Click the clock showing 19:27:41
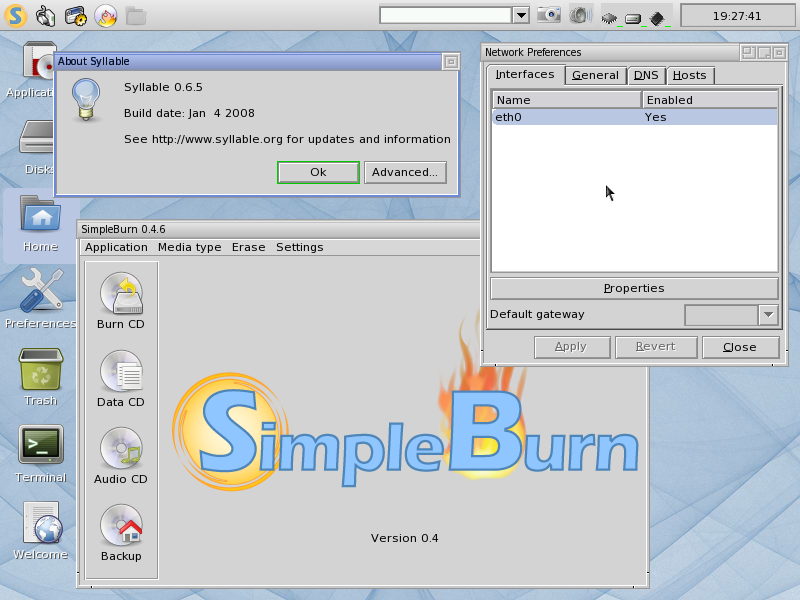 (x=737, y=16)
